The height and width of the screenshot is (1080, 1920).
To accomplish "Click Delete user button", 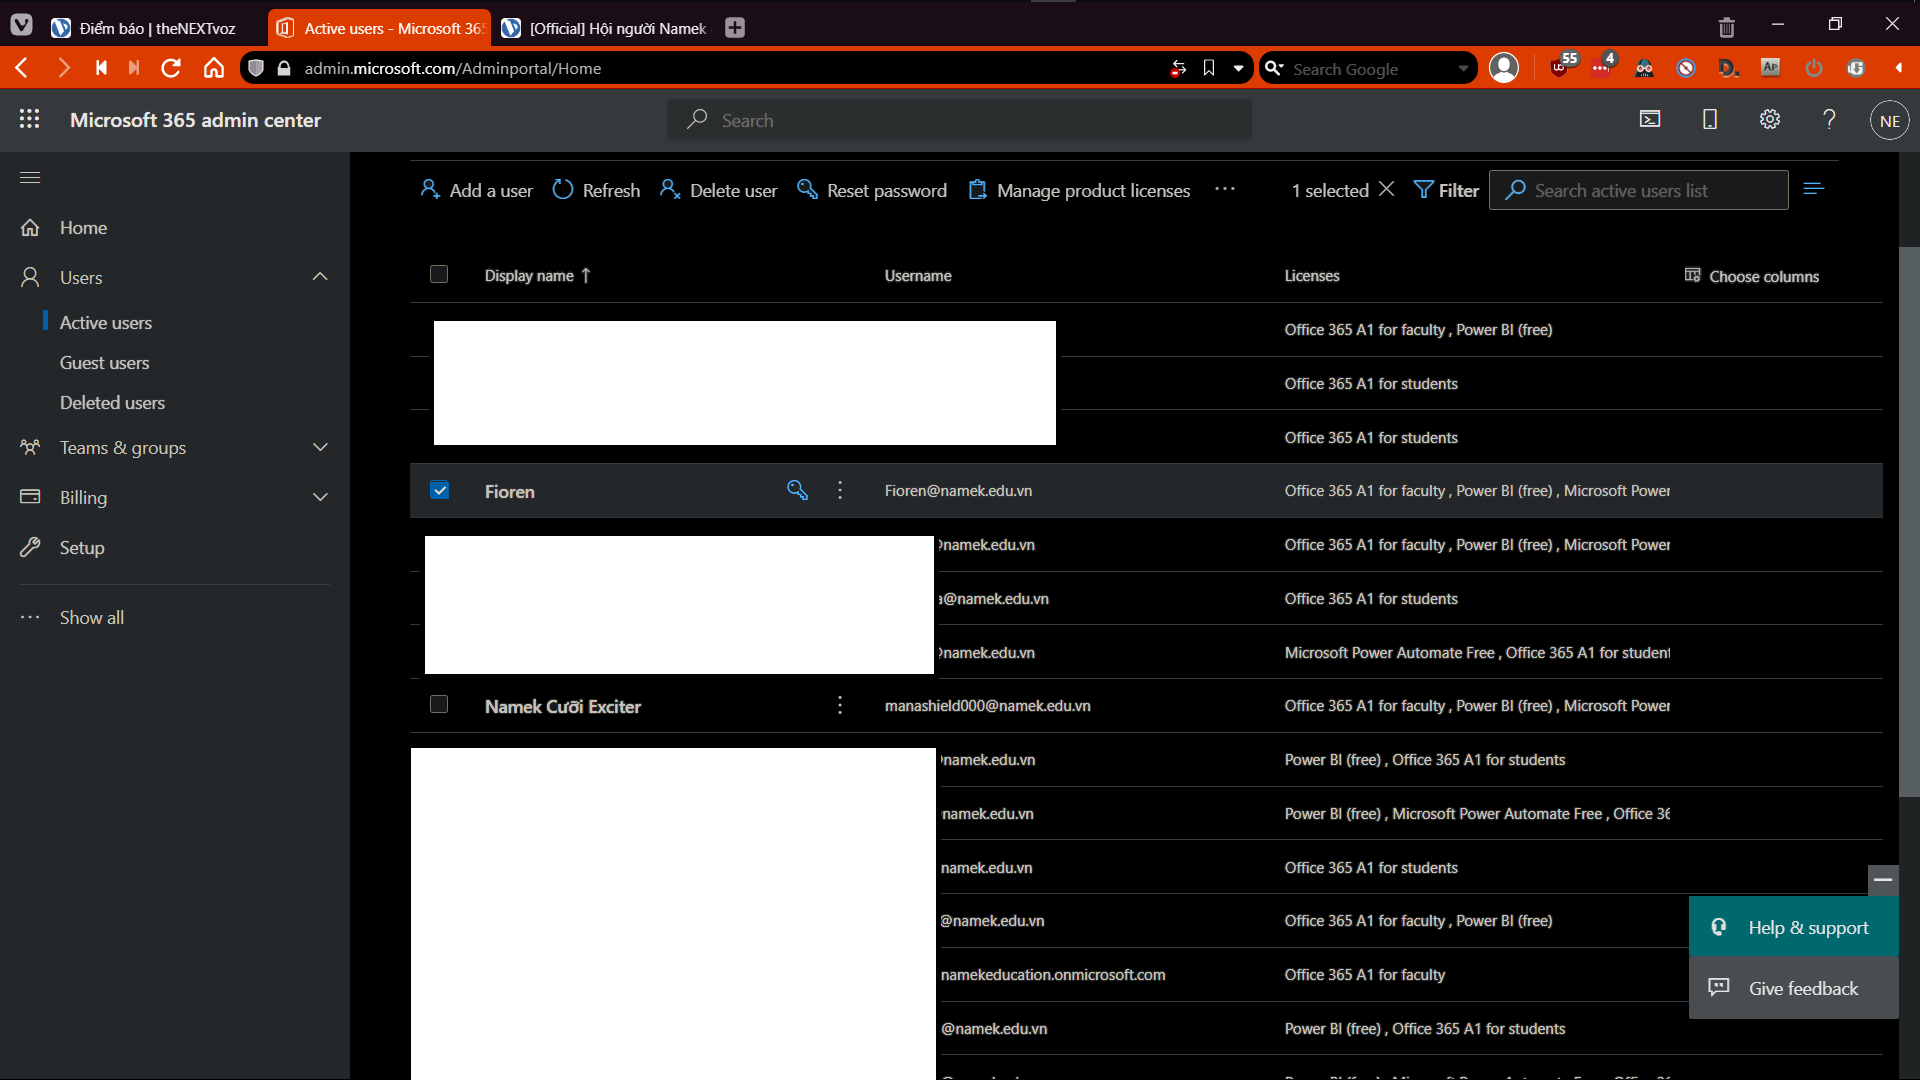I will (718, 190).
